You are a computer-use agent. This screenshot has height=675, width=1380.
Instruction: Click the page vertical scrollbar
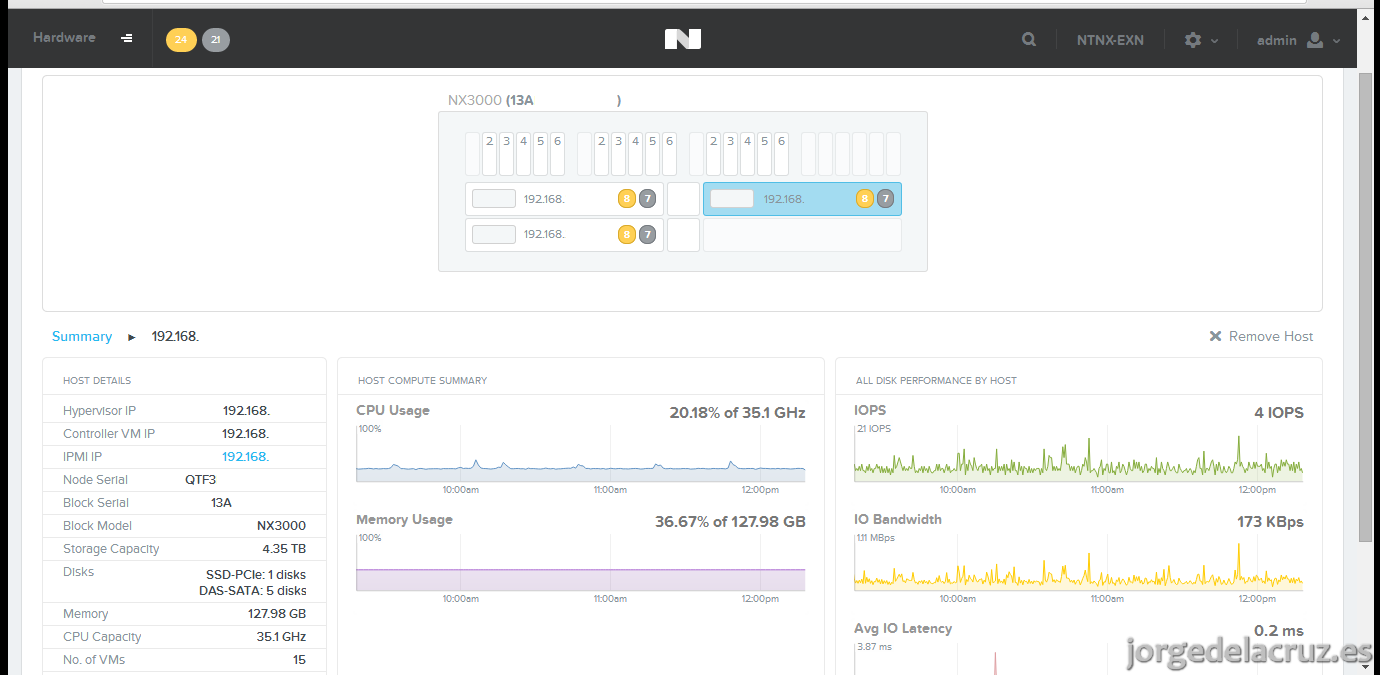coord(1366,308)
